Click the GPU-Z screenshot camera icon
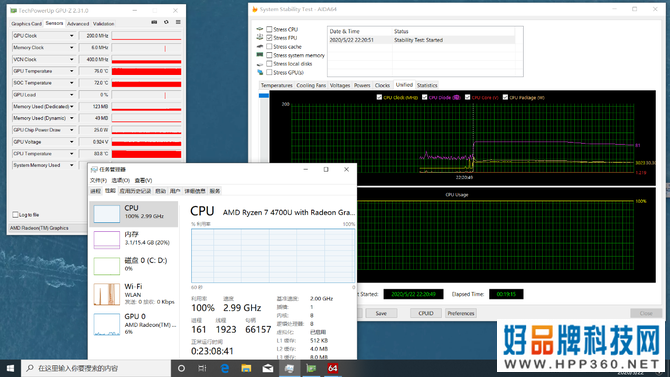Screen dimensions: 670x377 (154, 22)
